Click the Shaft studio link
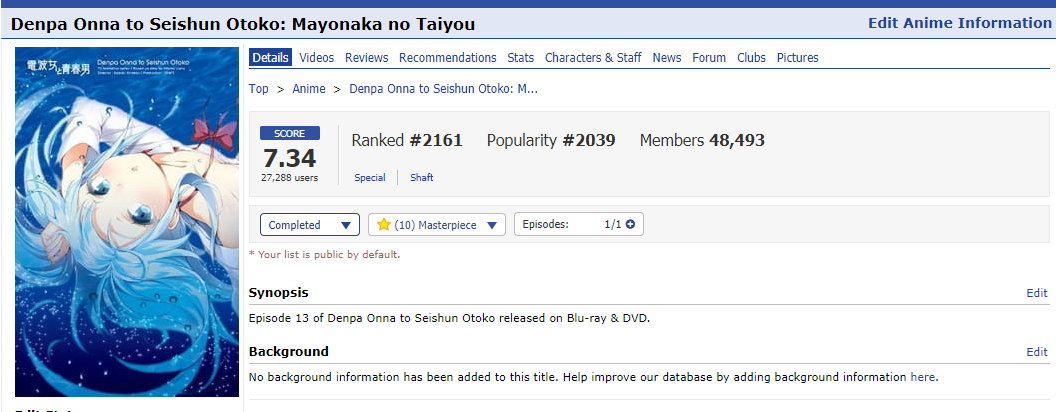Screen dimensions: 1056x412 click(x=421, y=178)
